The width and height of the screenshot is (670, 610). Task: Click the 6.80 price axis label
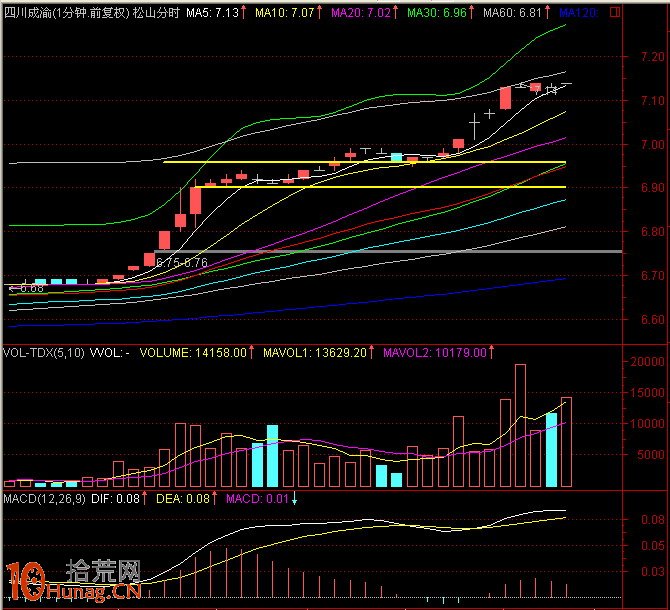coord(652,232)
